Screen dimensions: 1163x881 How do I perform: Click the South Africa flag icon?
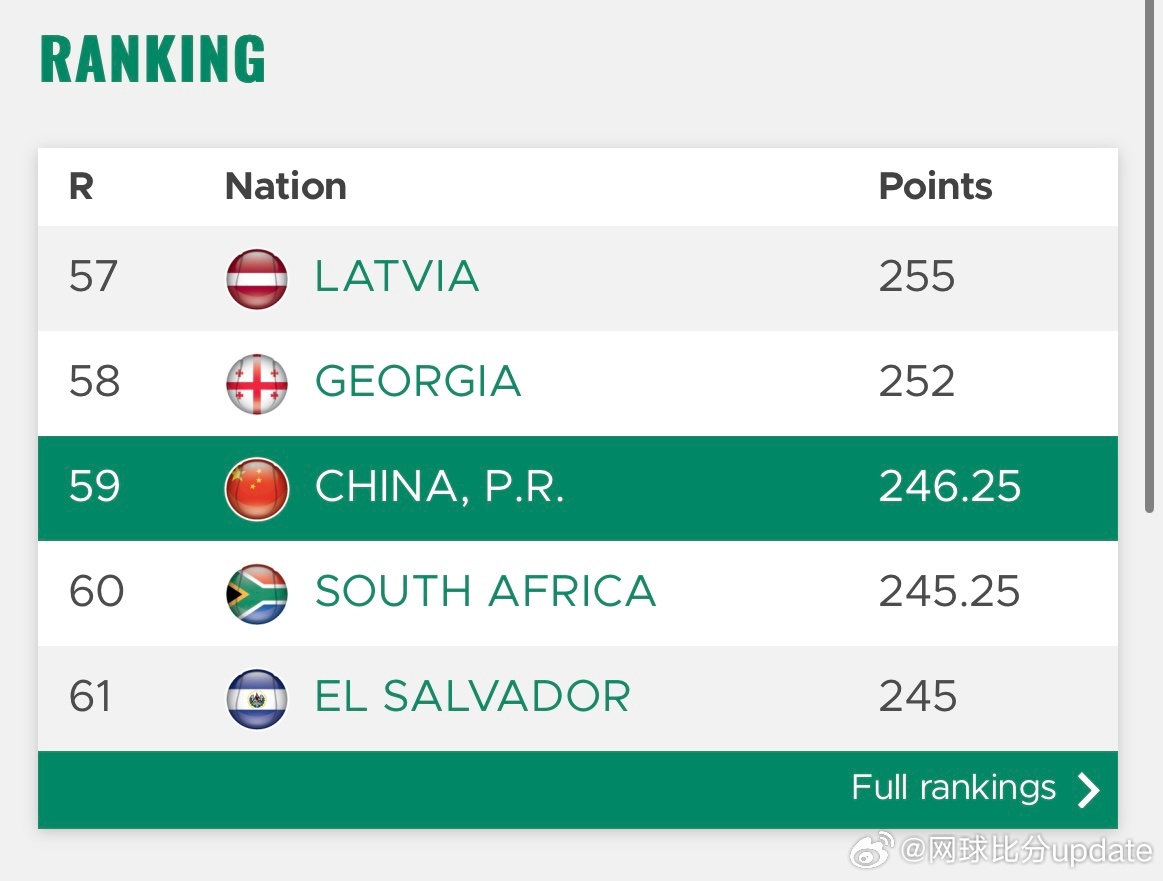point(257,594)
